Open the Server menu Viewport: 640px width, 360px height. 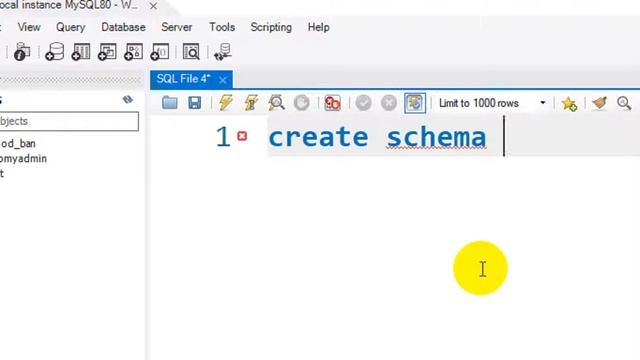[176, 27]
